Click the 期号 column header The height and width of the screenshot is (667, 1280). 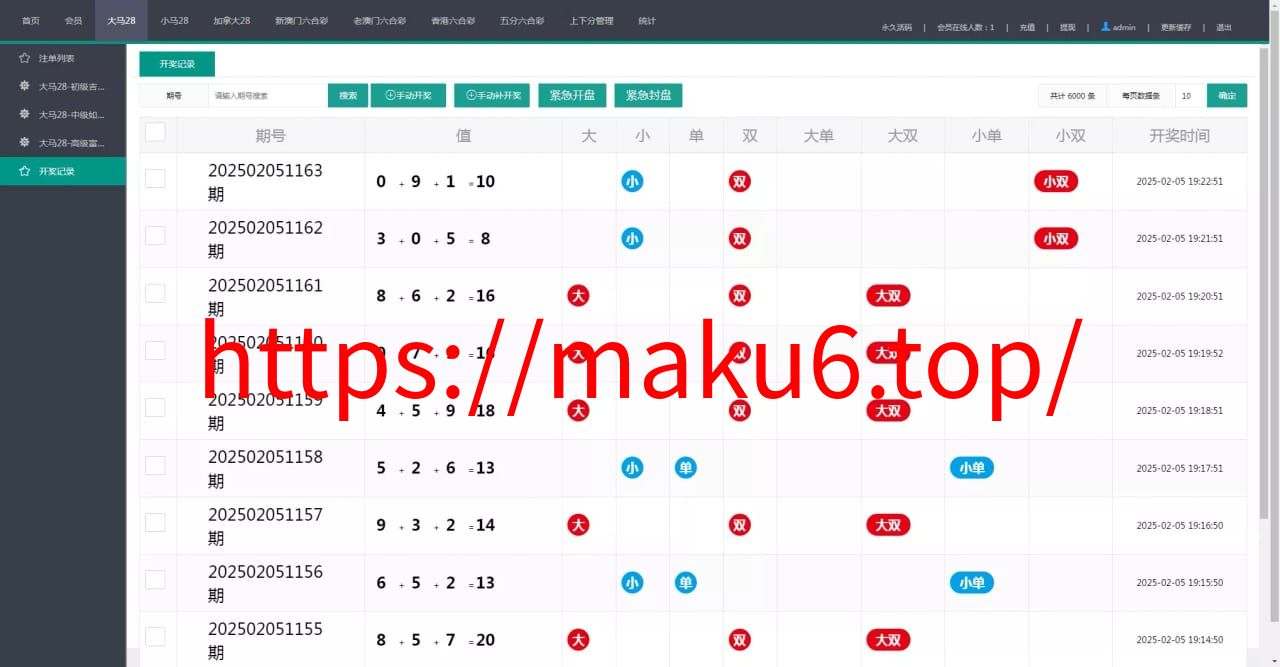pyautogui.click(x=270, y=135)
